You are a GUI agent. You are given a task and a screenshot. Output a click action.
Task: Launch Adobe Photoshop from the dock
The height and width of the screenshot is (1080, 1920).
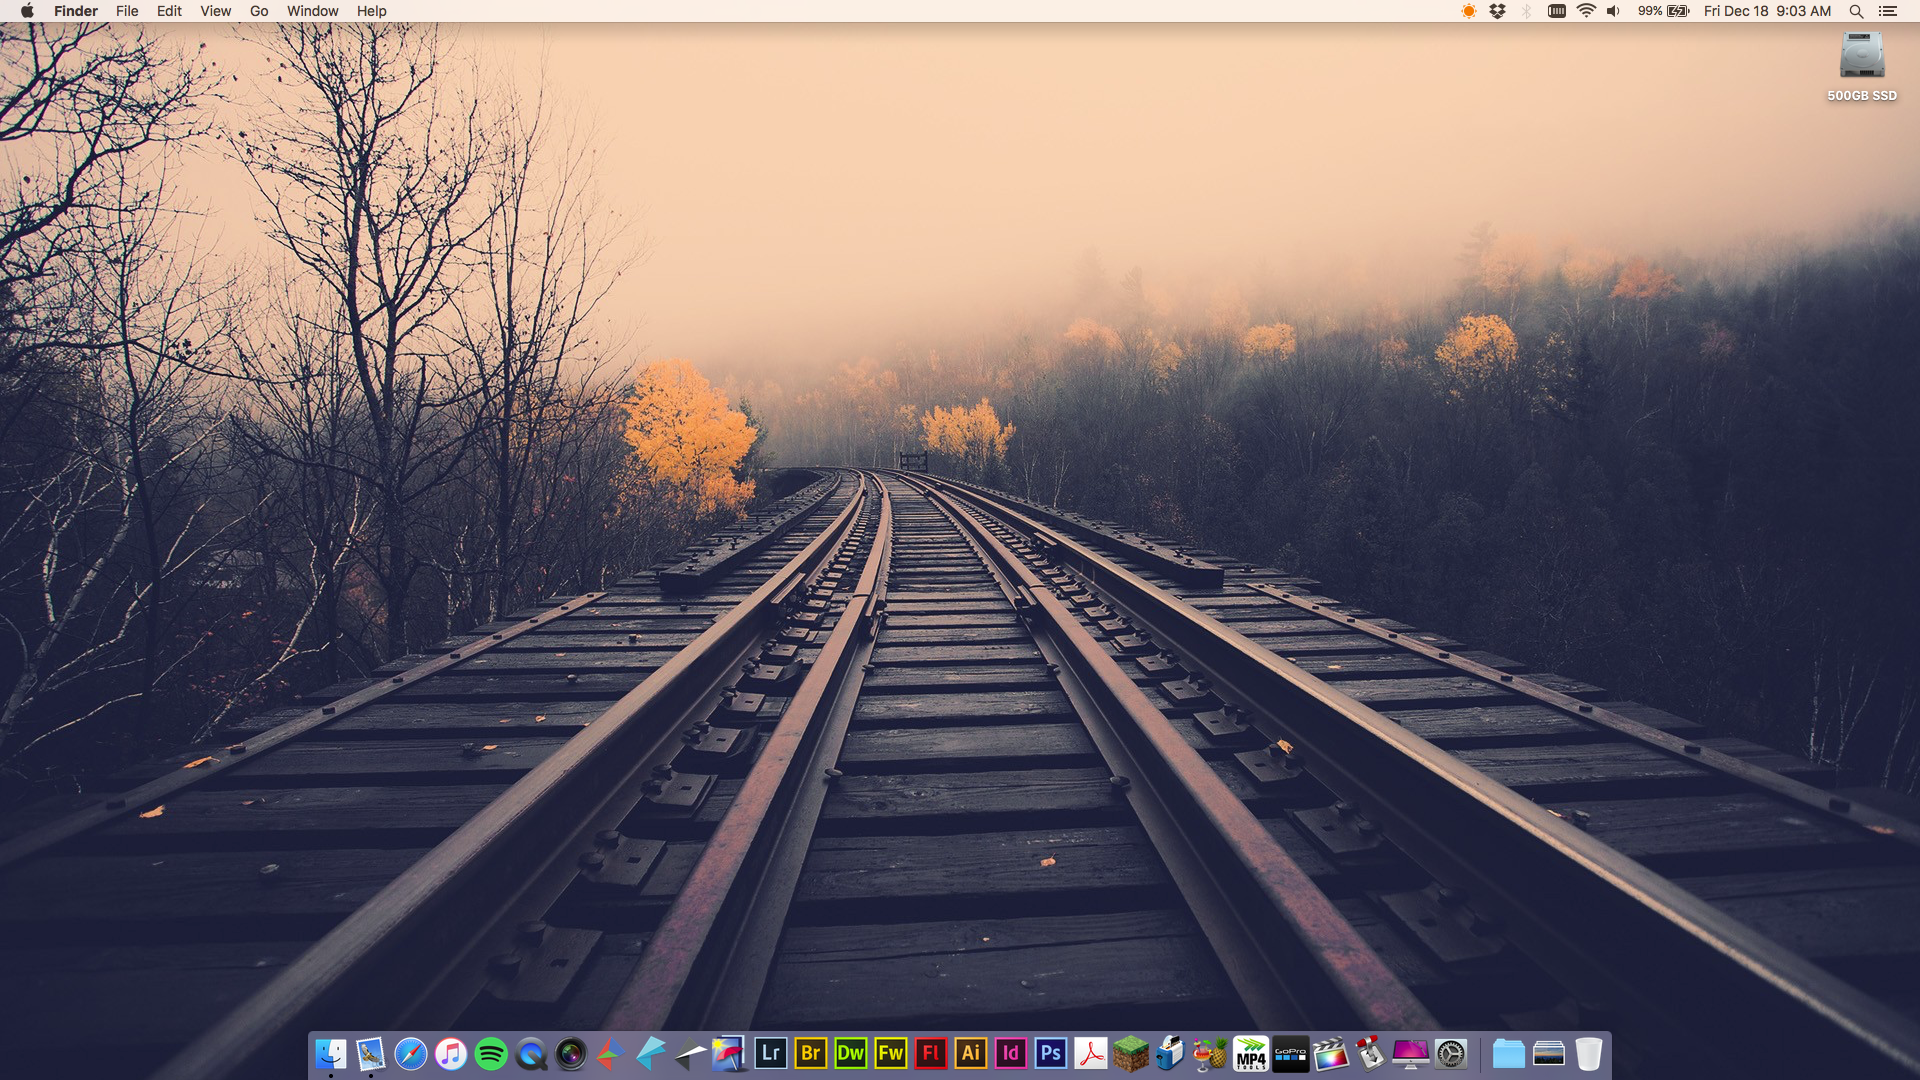[1050, 1053]
